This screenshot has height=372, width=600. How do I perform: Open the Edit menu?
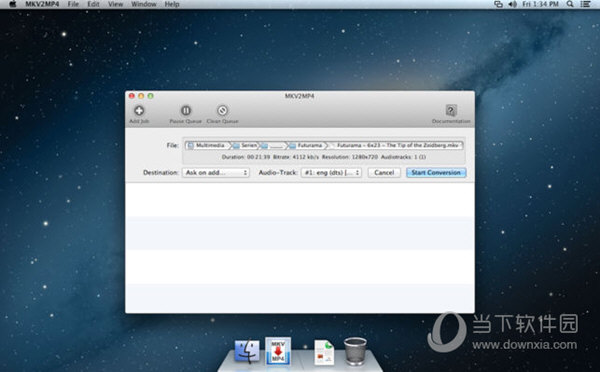93,4
